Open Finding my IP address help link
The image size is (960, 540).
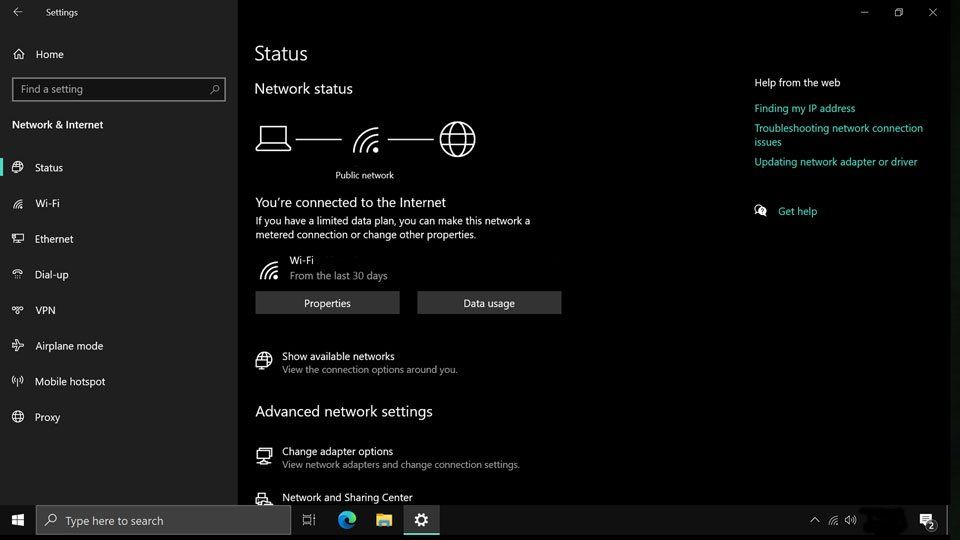click(804, 108)
